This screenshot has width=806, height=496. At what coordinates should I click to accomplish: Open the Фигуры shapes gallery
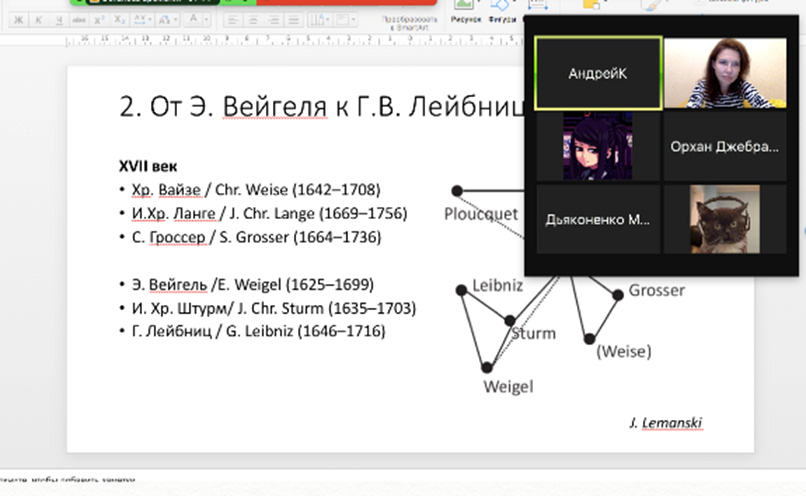(499, 12)
